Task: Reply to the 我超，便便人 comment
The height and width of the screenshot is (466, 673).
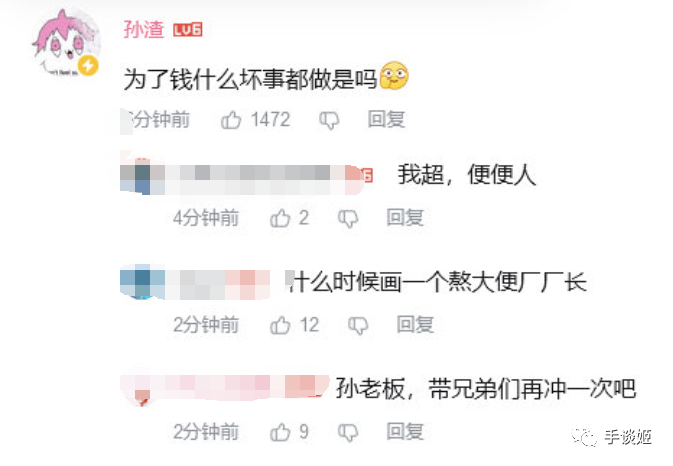Action: (x=405, y=218)
